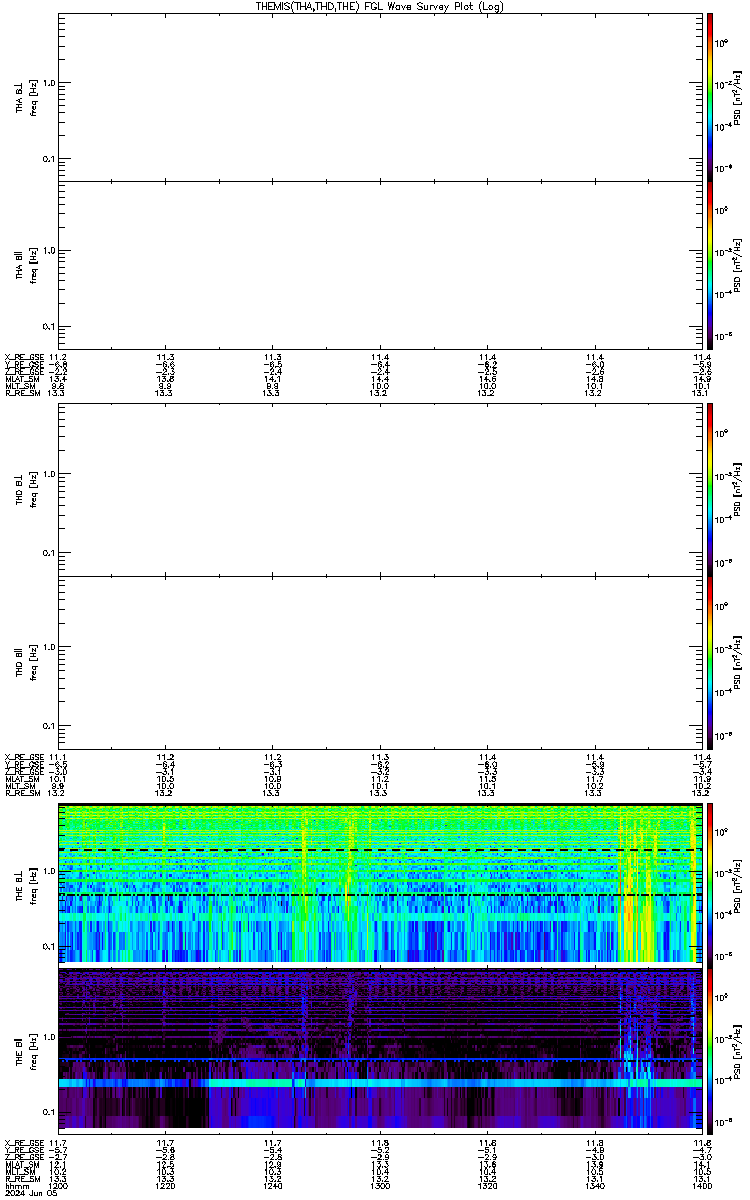Click the 0.1 tick on THA BII axis
750x1200 pixels.
(x=49, y=327)
